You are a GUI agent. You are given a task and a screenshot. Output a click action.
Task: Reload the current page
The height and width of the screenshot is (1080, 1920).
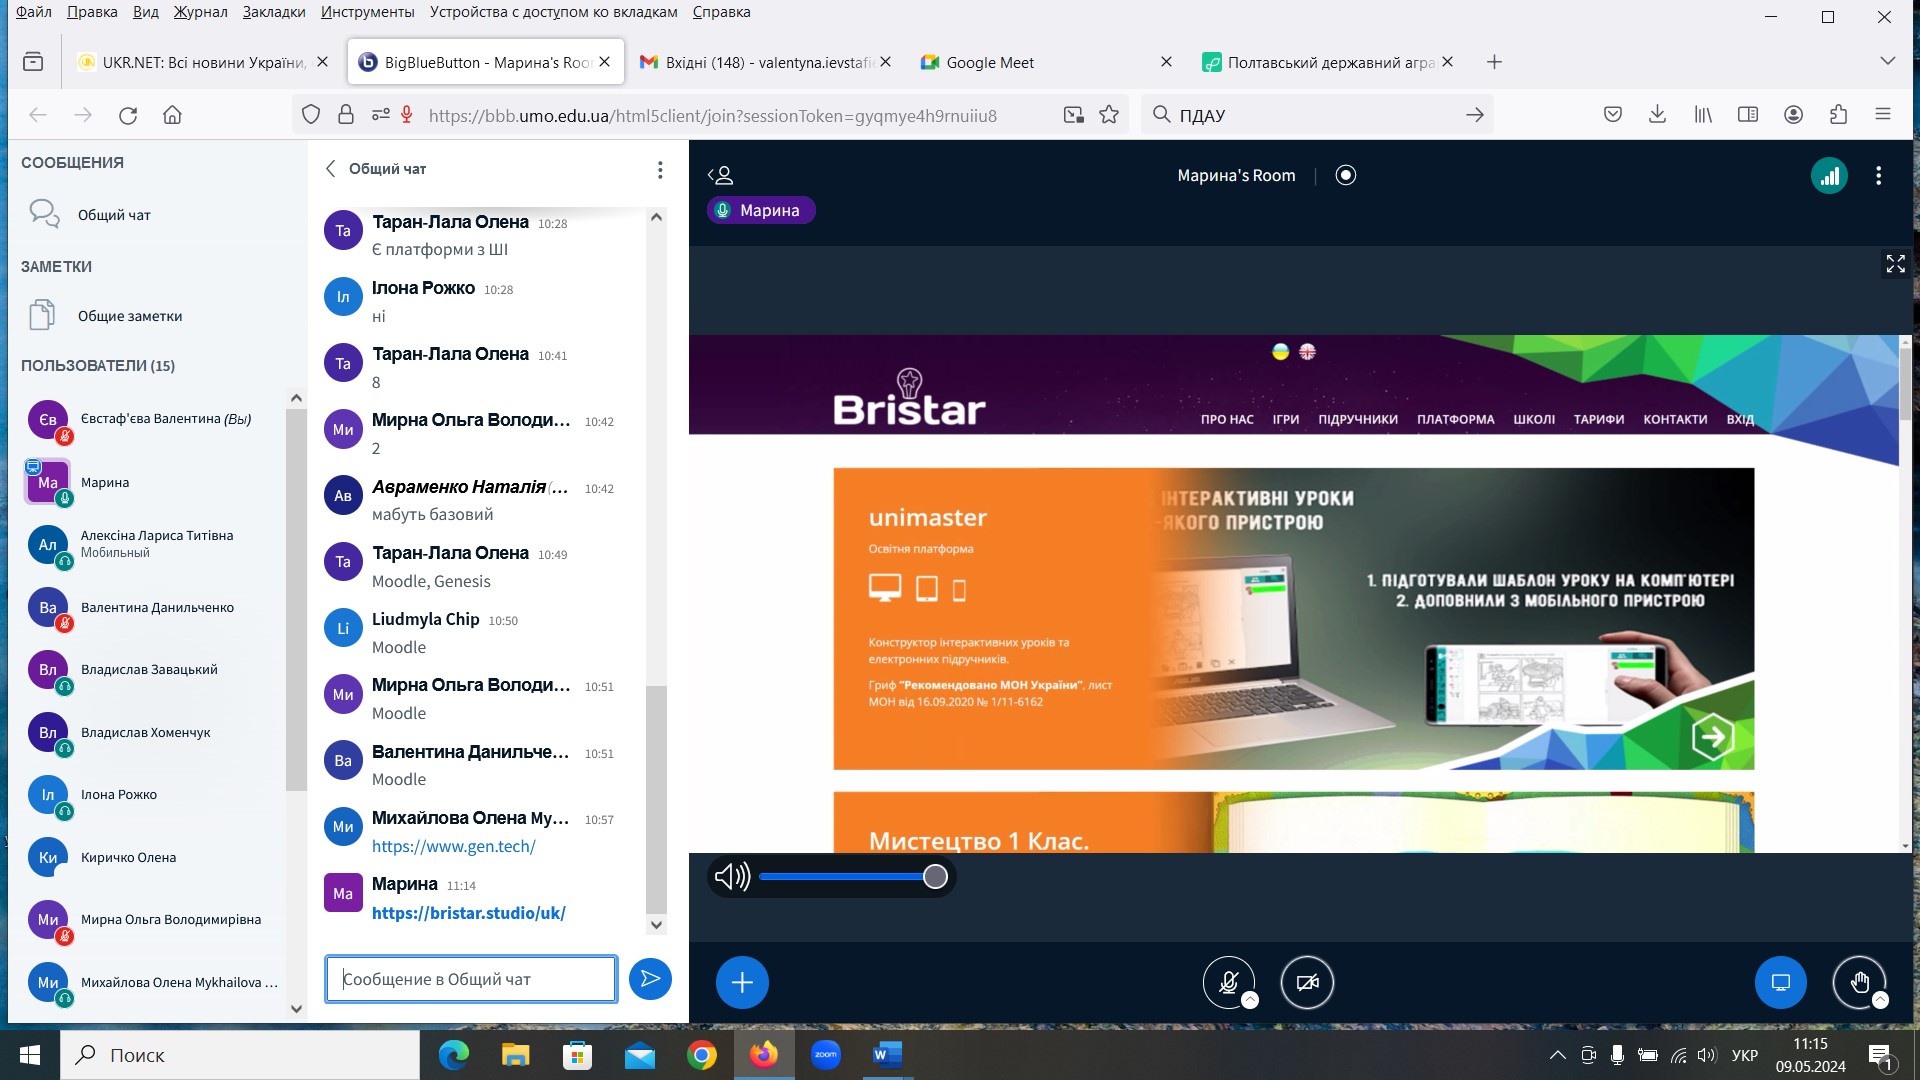click(128, 115)
